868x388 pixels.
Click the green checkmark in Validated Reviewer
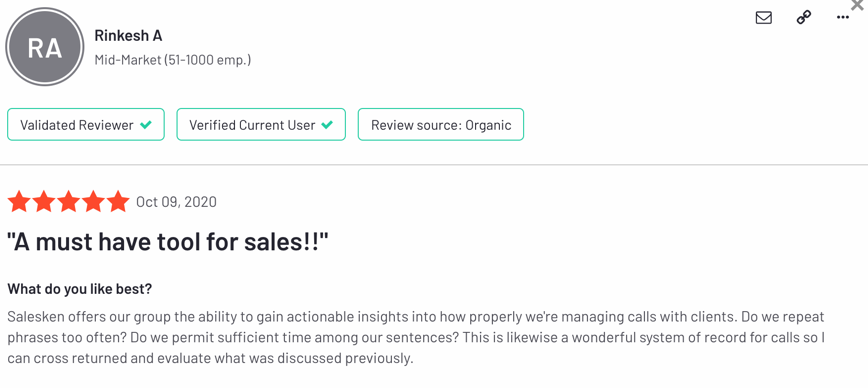pyautogui.click(x=146, y=125)
